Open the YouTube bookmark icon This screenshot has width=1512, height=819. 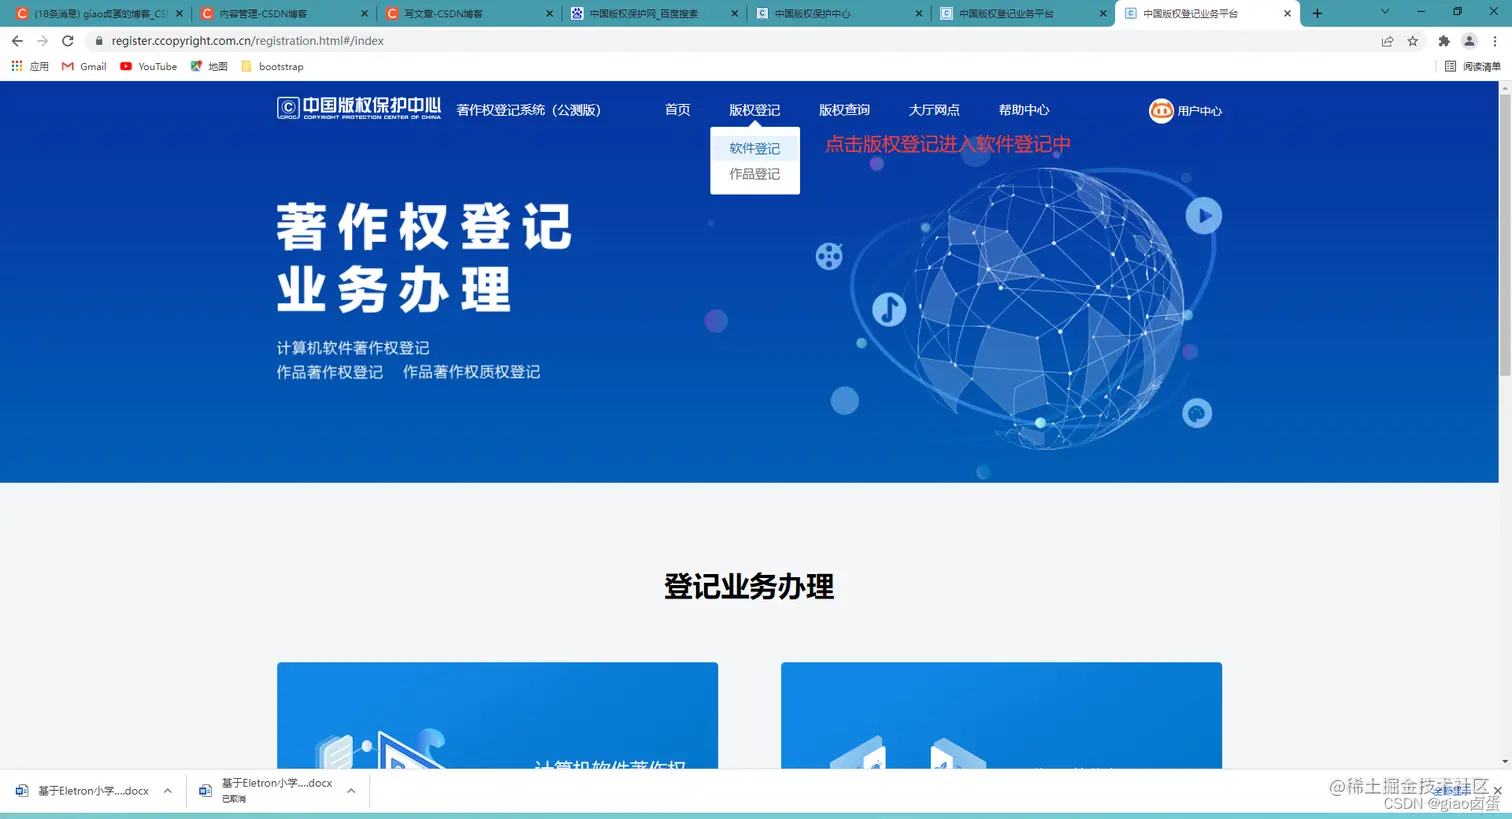[x=125, y=66]
